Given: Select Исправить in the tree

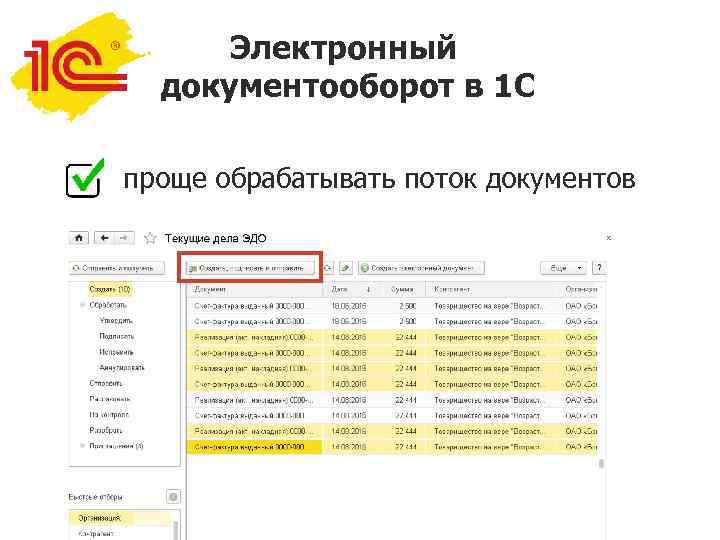Looking at the screenshot, I should click(116, 352).
